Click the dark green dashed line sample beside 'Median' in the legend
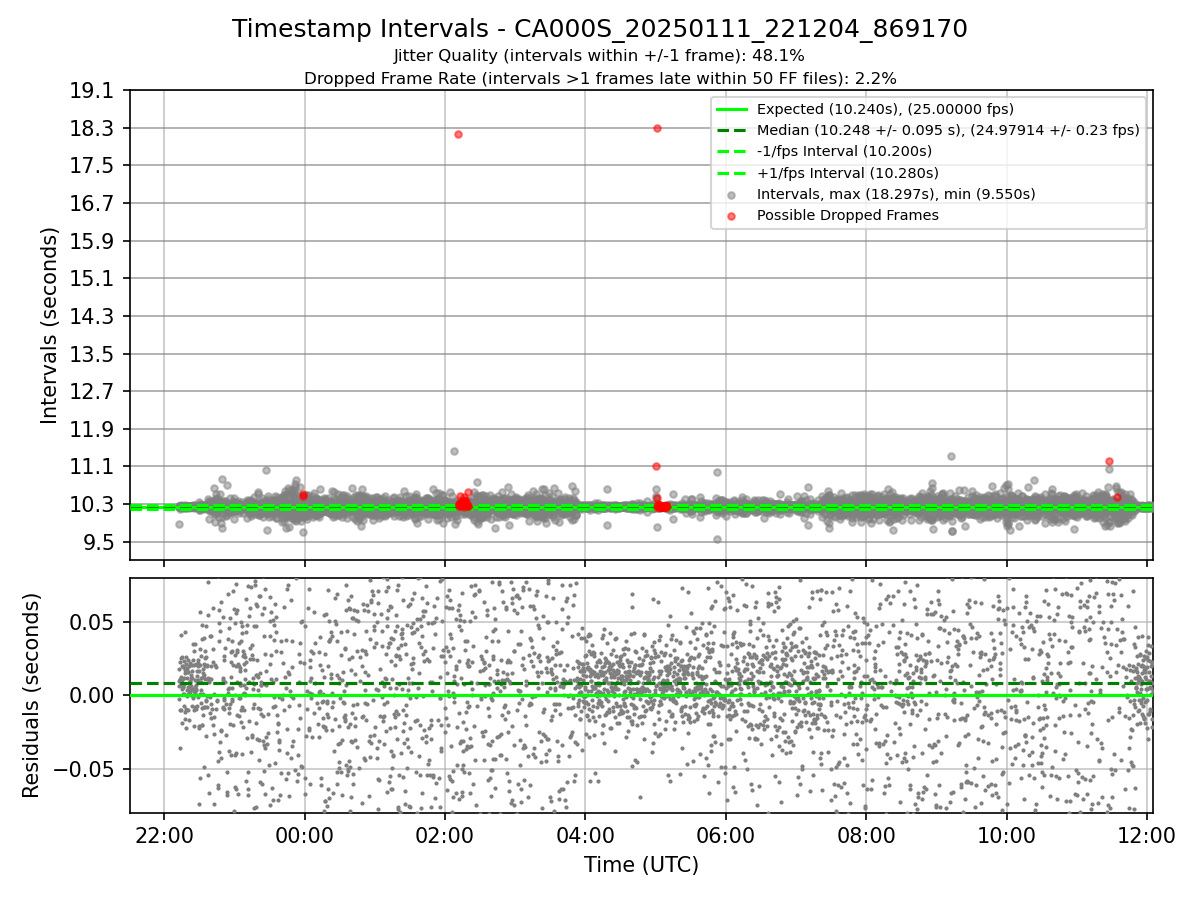1200x900 pixels. pyautogui.click(x=732, y=130)
